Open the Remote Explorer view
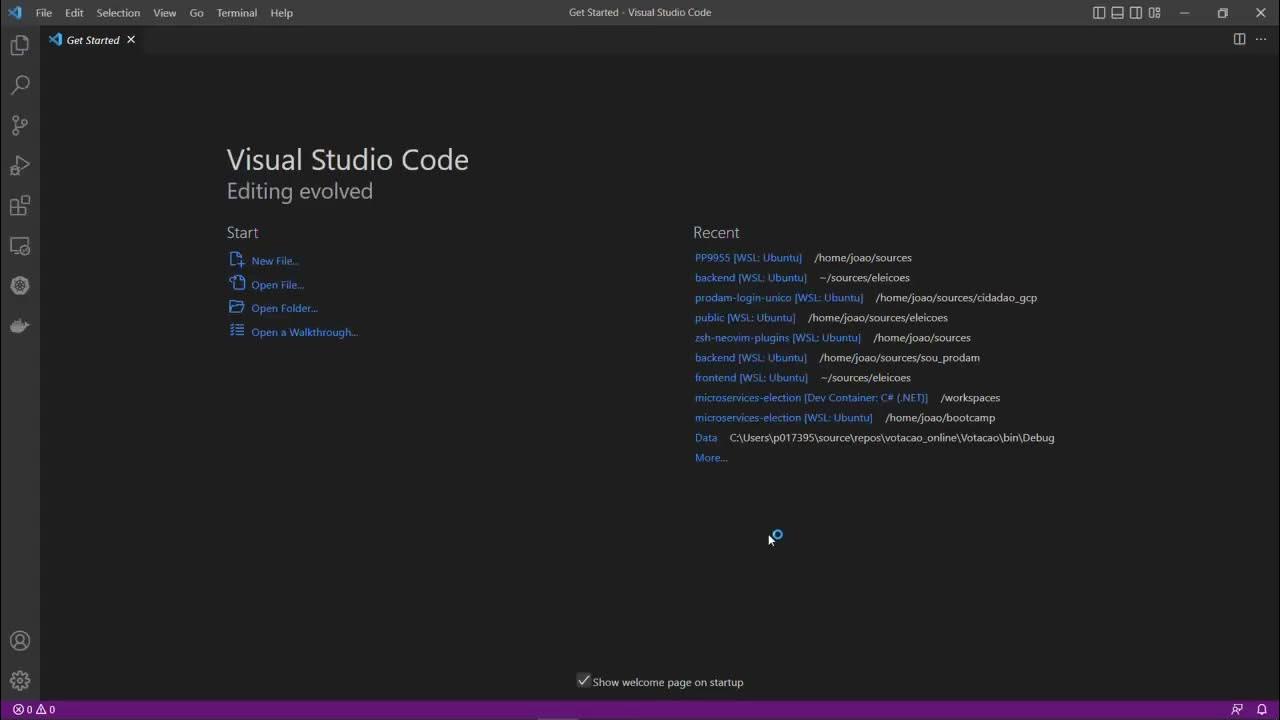This screenshot has height=720, width=1280. [x=20, y=246]
